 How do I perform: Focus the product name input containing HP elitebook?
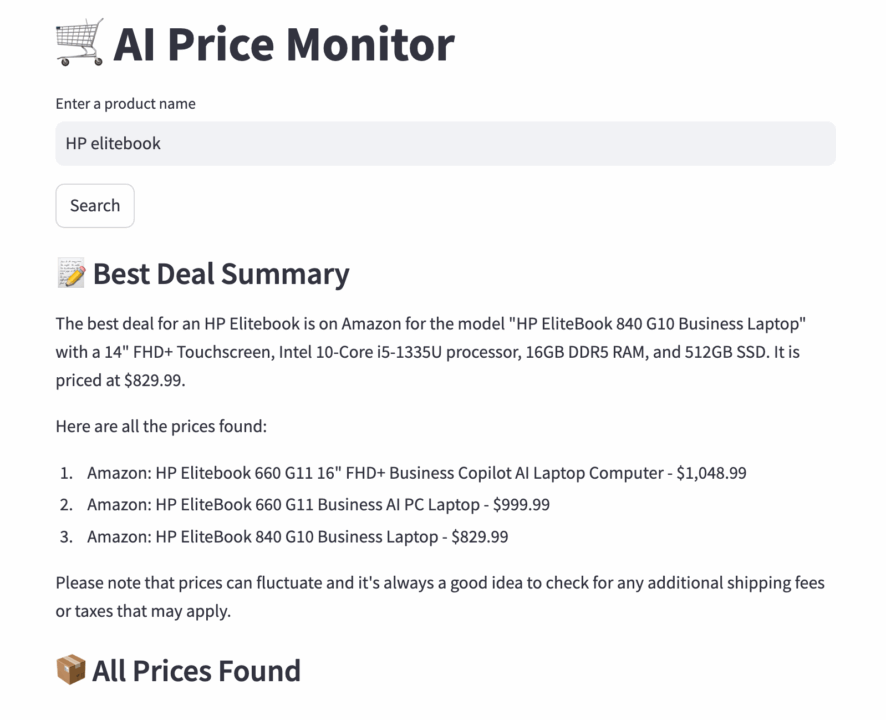(x=444, y=143)
